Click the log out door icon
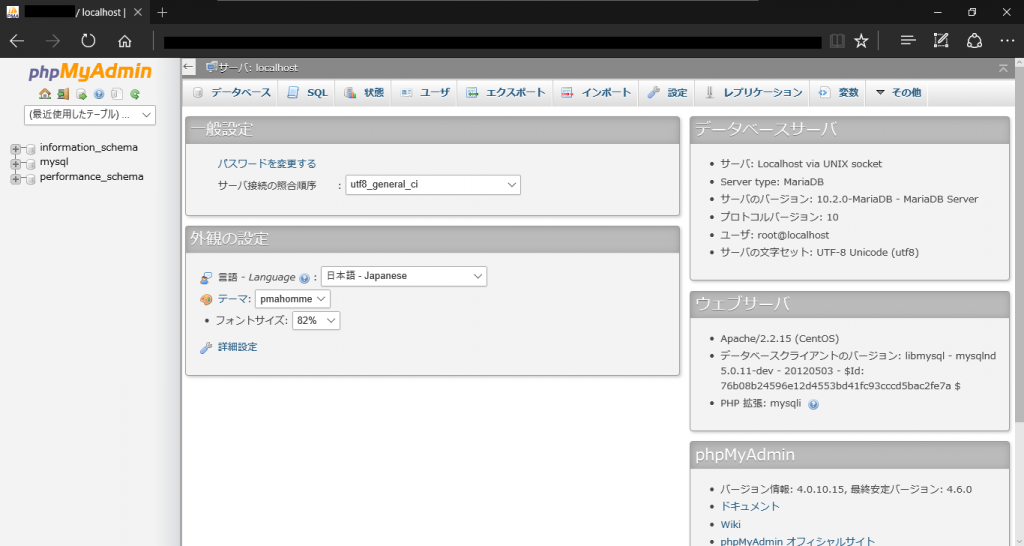Image resolution: width=1024 pixels, height=546 pixels. pos(63,94)
